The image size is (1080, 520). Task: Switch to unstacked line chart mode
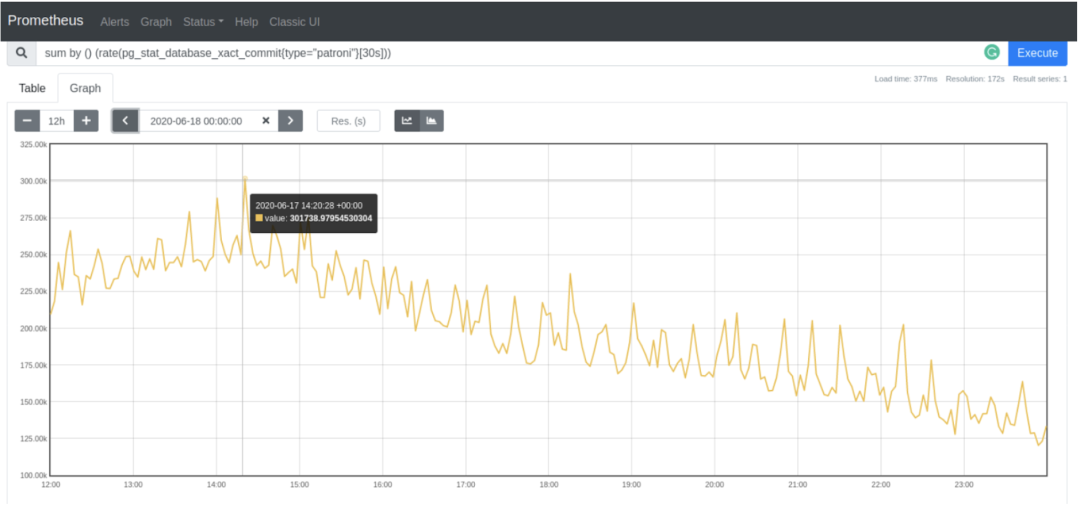click(407, 121)
